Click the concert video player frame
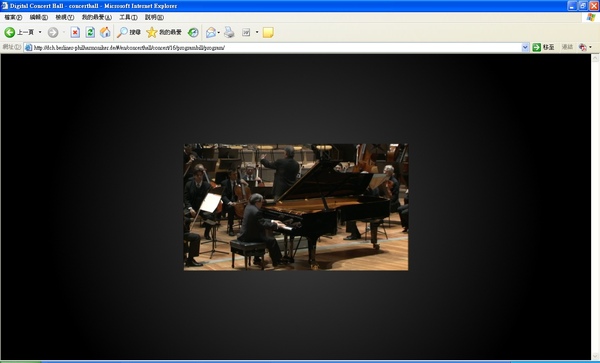This screenshot has height=363, width=600. [296, 207]
